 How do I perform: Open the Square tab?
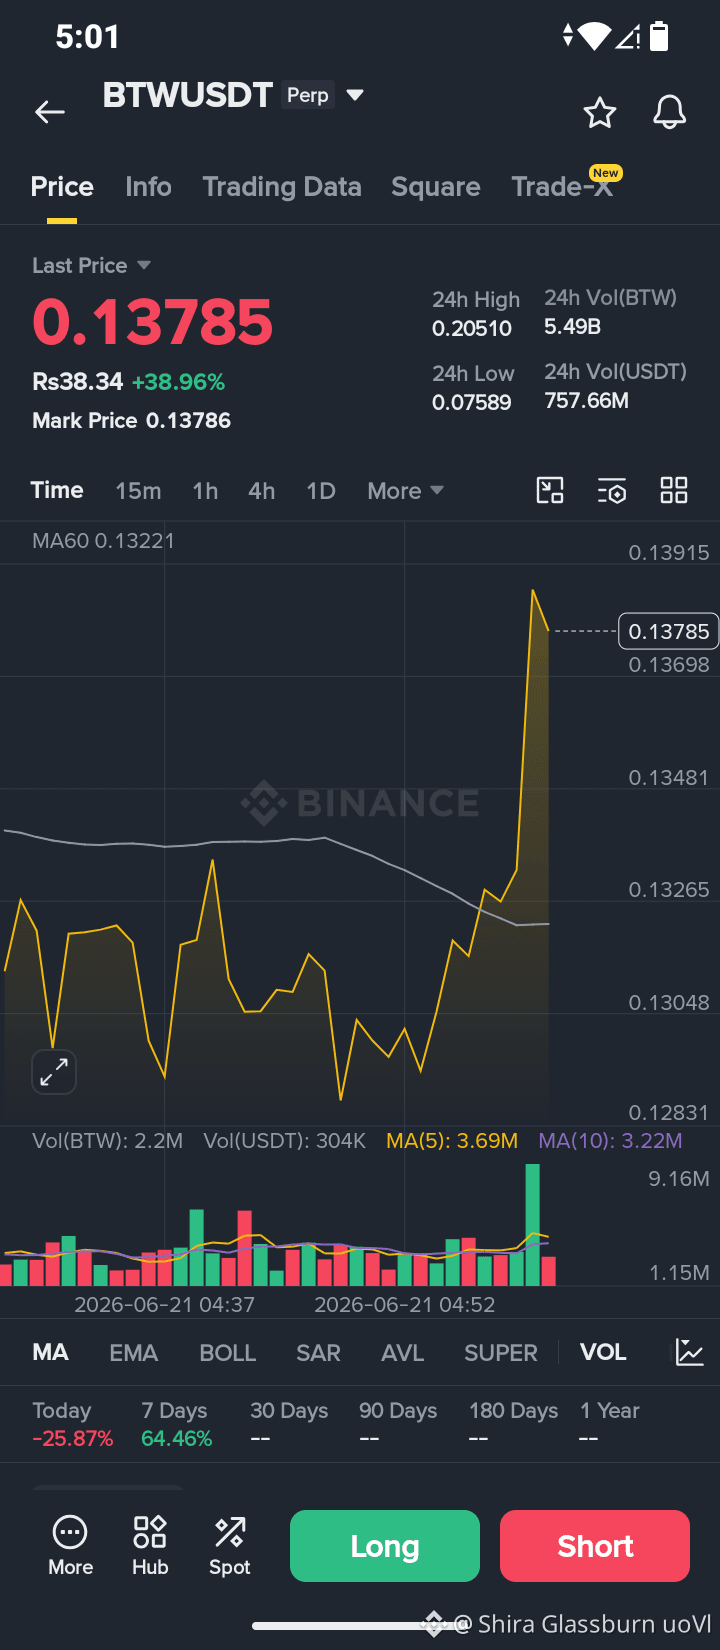[x=436, y=187]
